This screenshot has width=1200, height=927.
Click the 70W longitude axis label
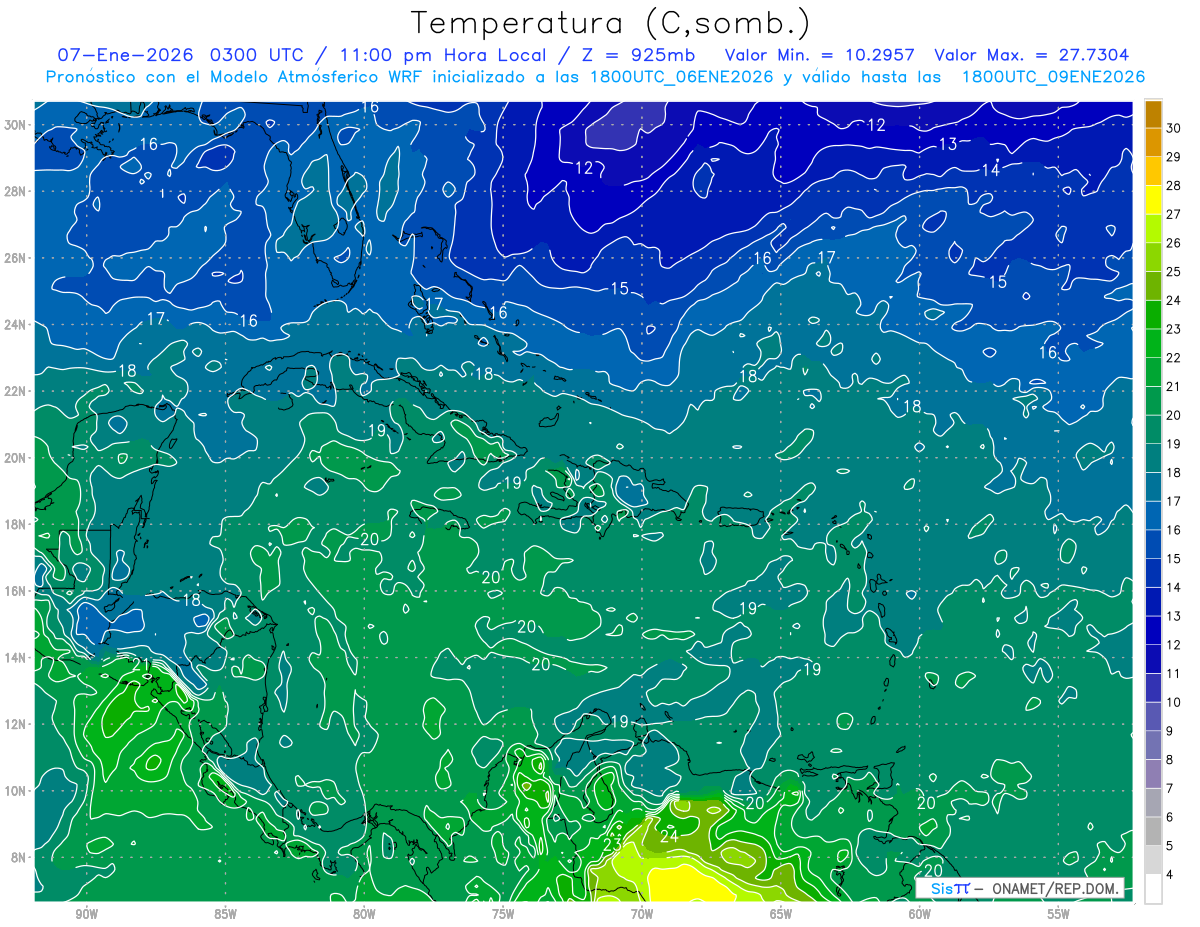tap(642, 914)
